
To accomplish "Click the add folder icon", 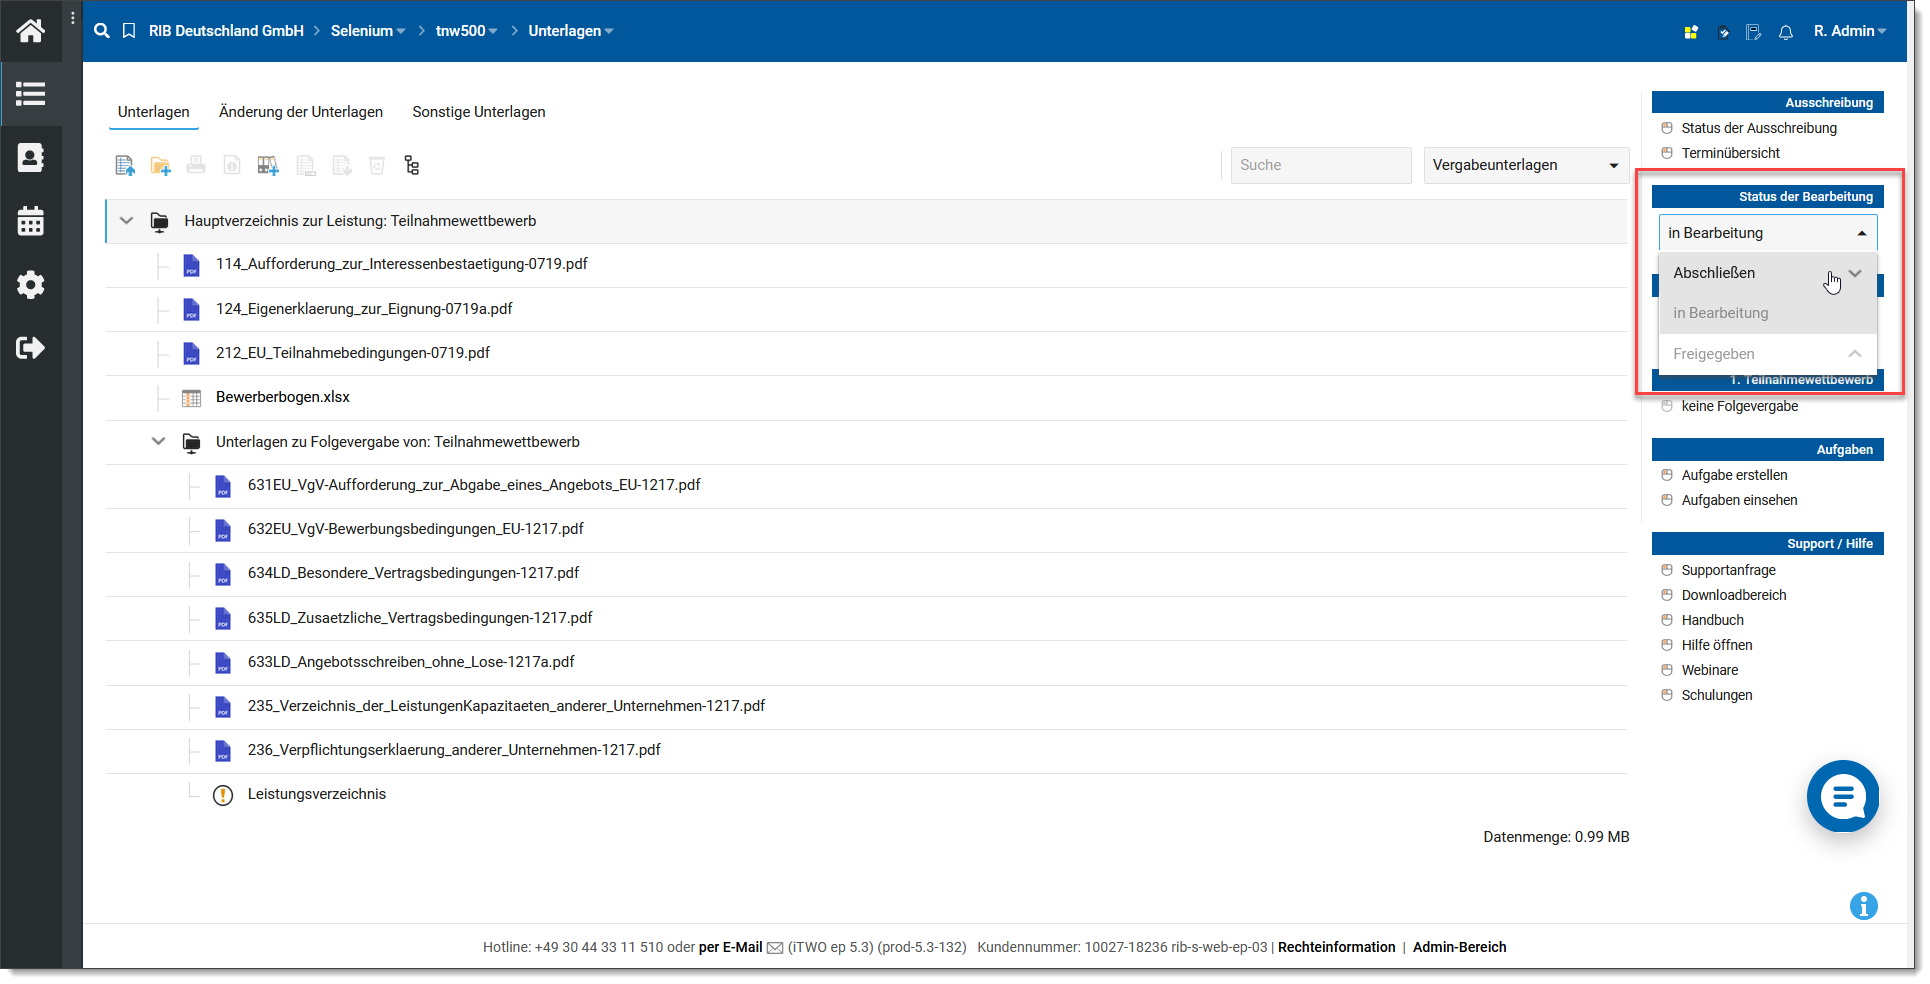I will click(160, 166).
